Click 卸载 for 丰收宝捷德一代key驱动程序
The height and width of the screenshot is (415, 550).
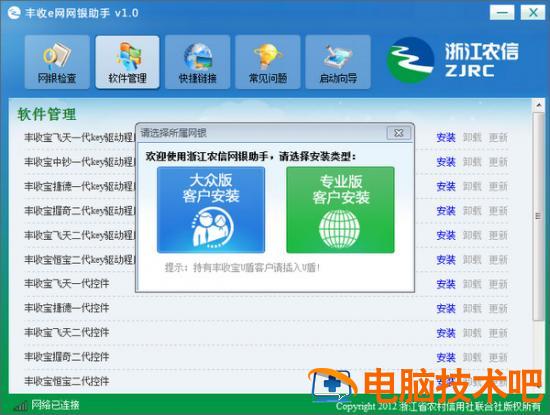coord(472,186)
